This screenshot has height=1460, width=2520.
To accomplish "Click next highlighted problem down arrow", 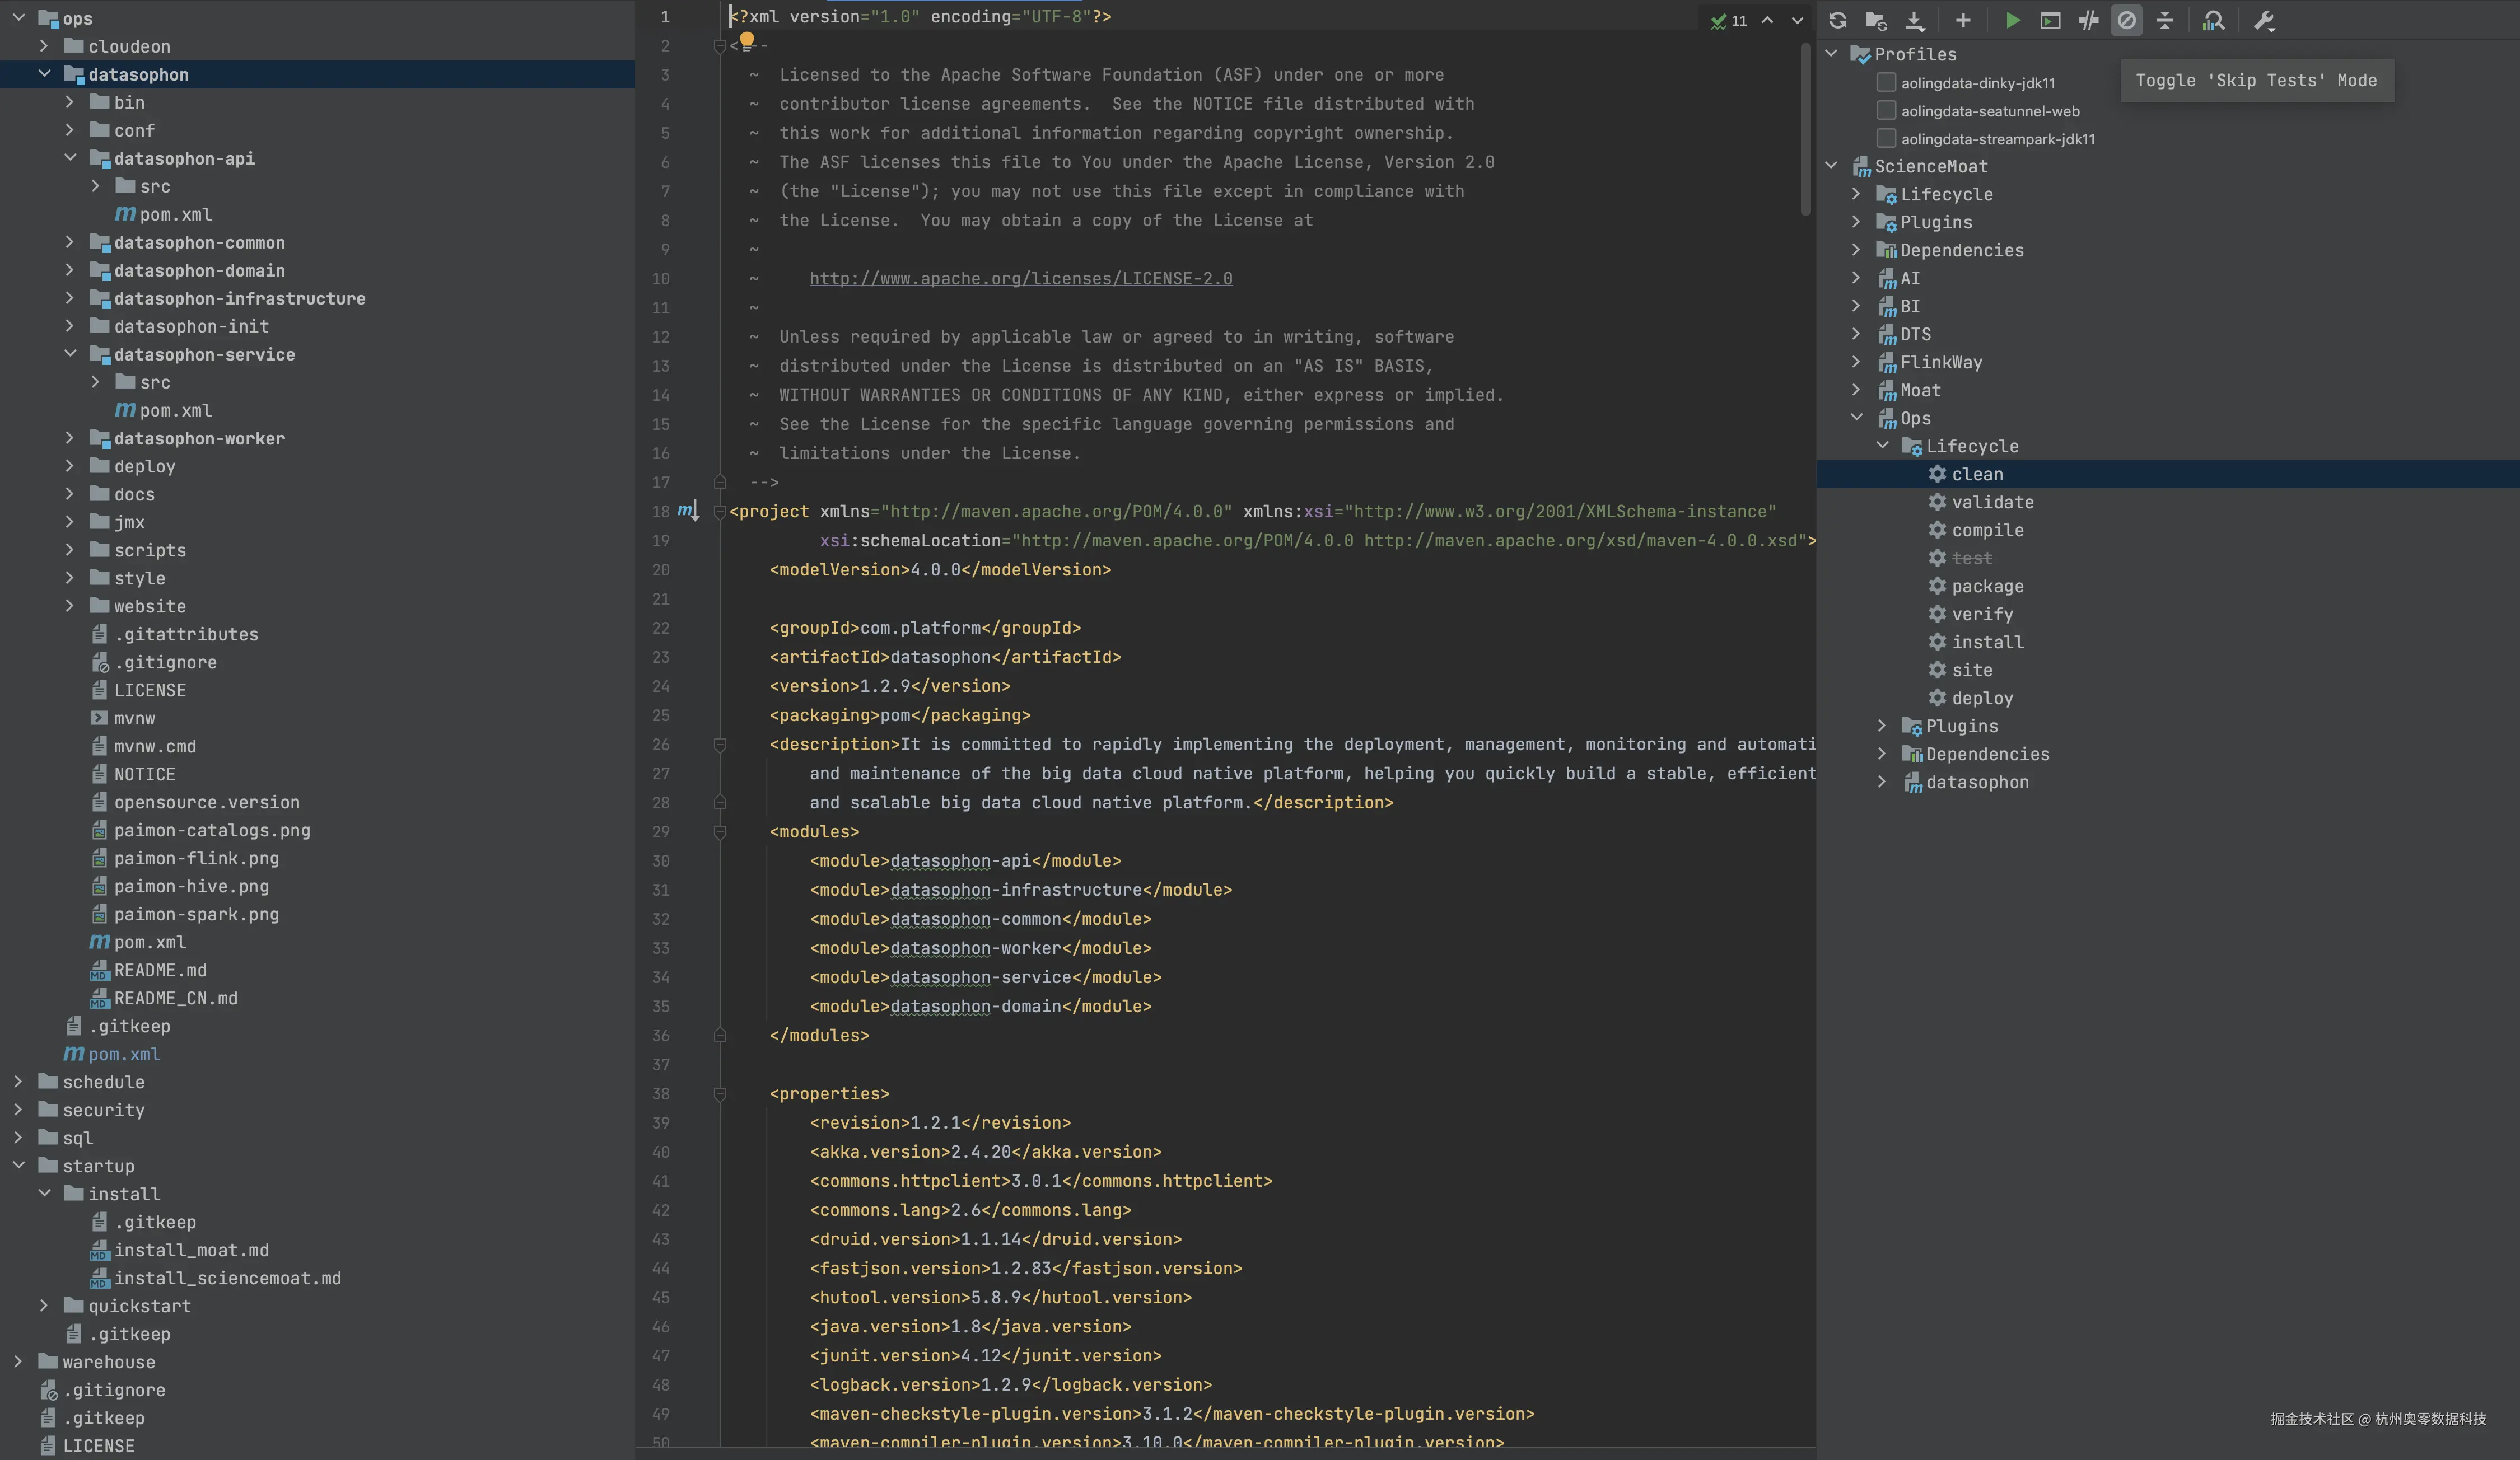I will (1797, 20).
